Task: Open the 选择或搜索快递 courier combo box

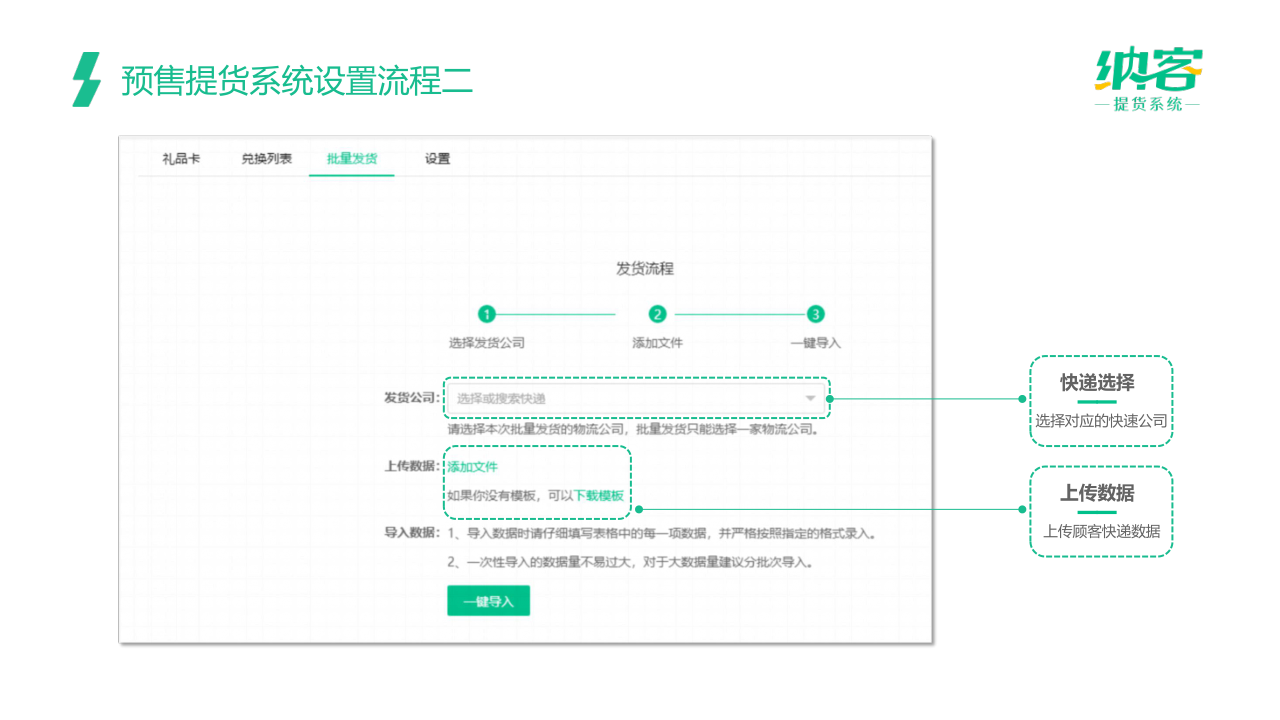Action: [637, 398]
